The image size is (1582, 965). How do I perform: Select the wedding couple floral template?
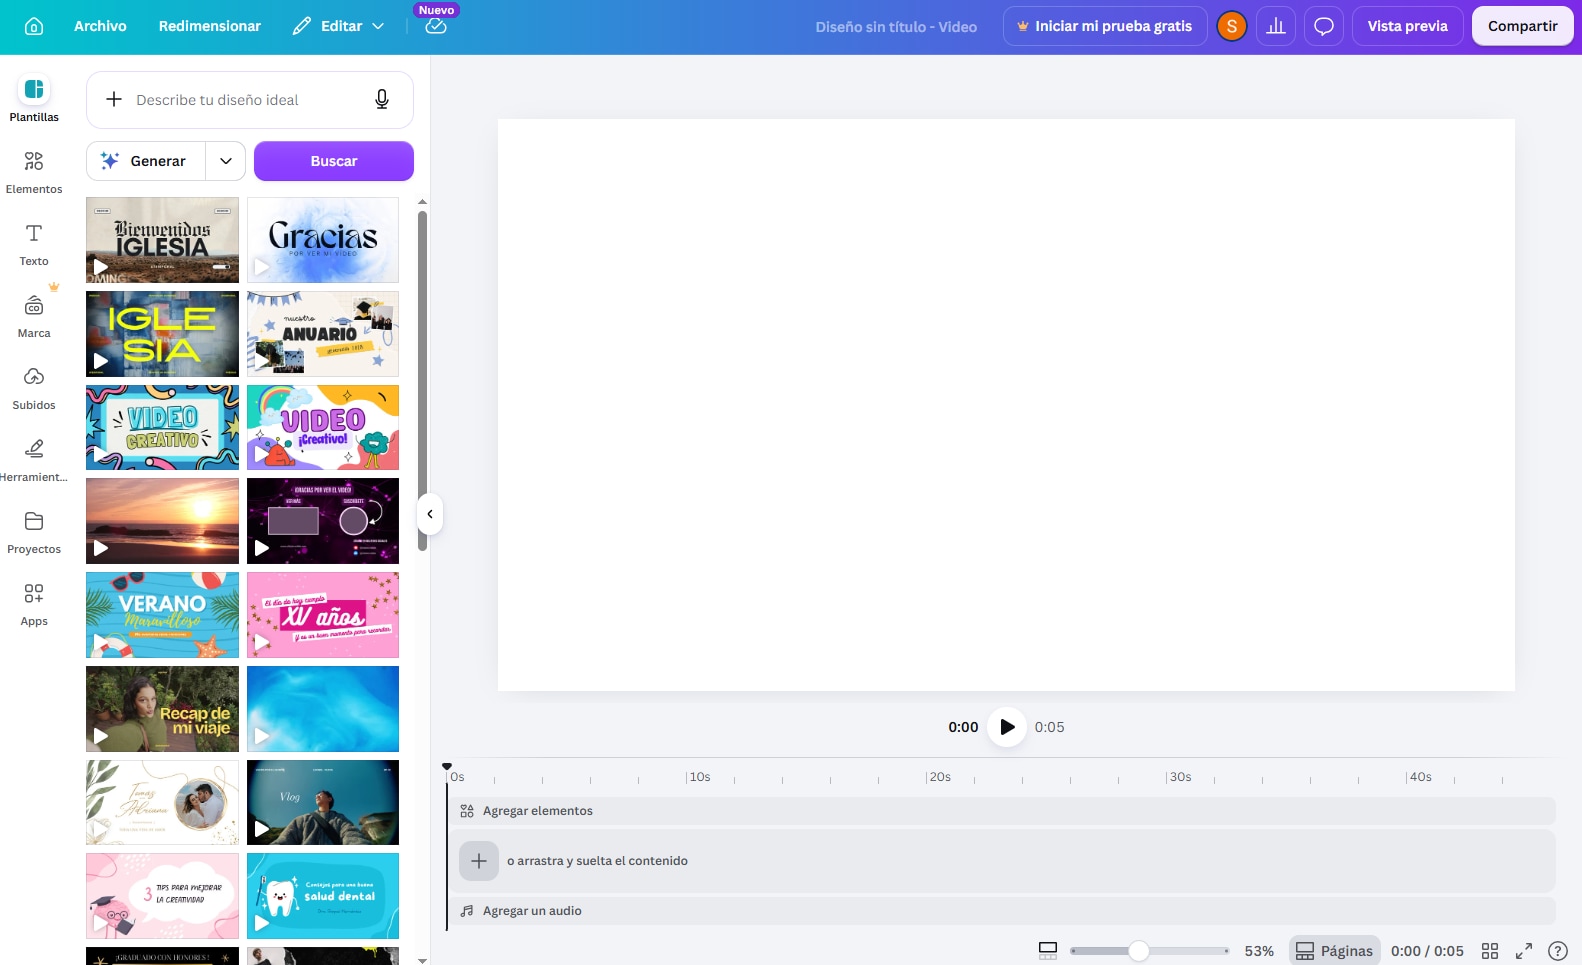[162, 802]
